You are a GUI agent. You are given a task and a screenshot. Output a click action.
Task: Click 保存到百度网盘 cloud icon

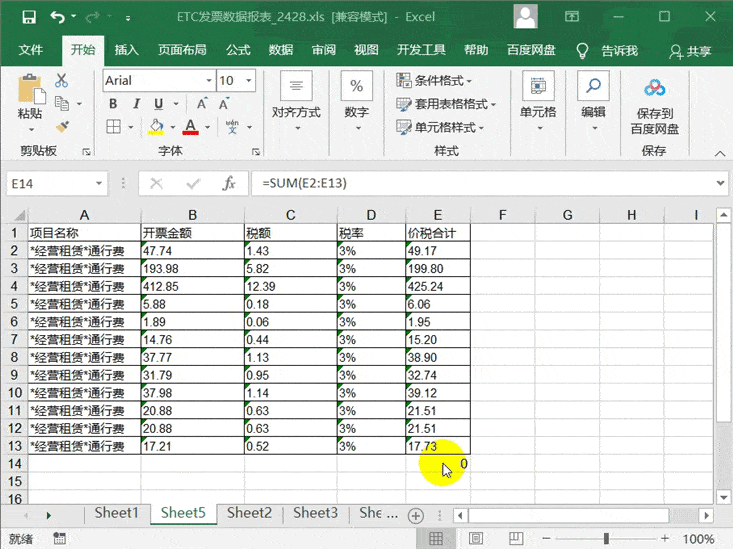654,88
